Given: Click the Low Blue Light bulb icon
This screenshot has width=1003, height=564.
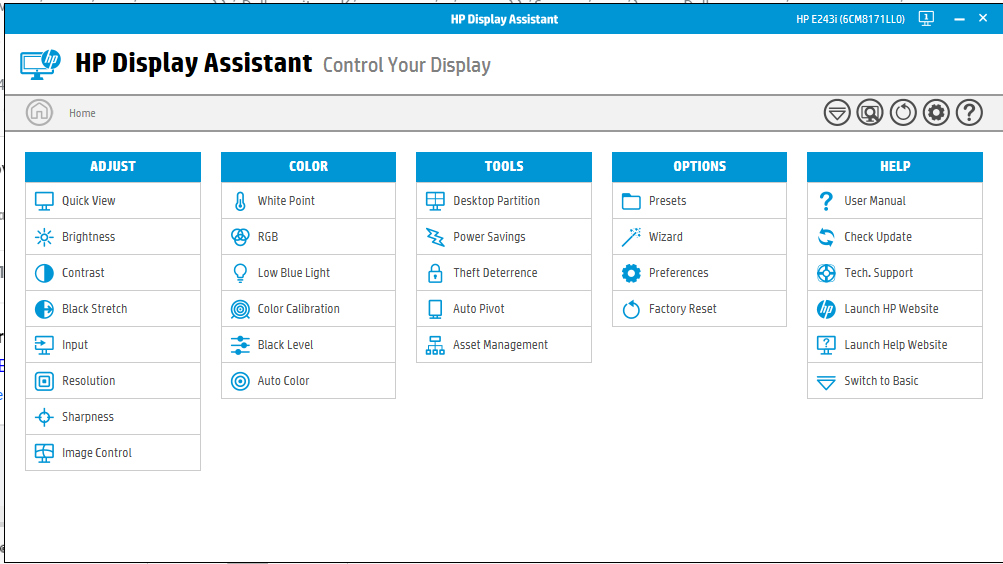Looking at the screenshot, I should click(x=240, y=273).
